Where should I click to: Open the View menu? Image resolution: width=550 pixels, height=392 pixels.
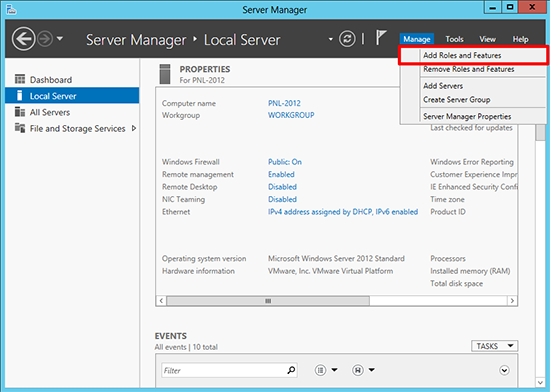pyautogui.click(x=488, y=39)
